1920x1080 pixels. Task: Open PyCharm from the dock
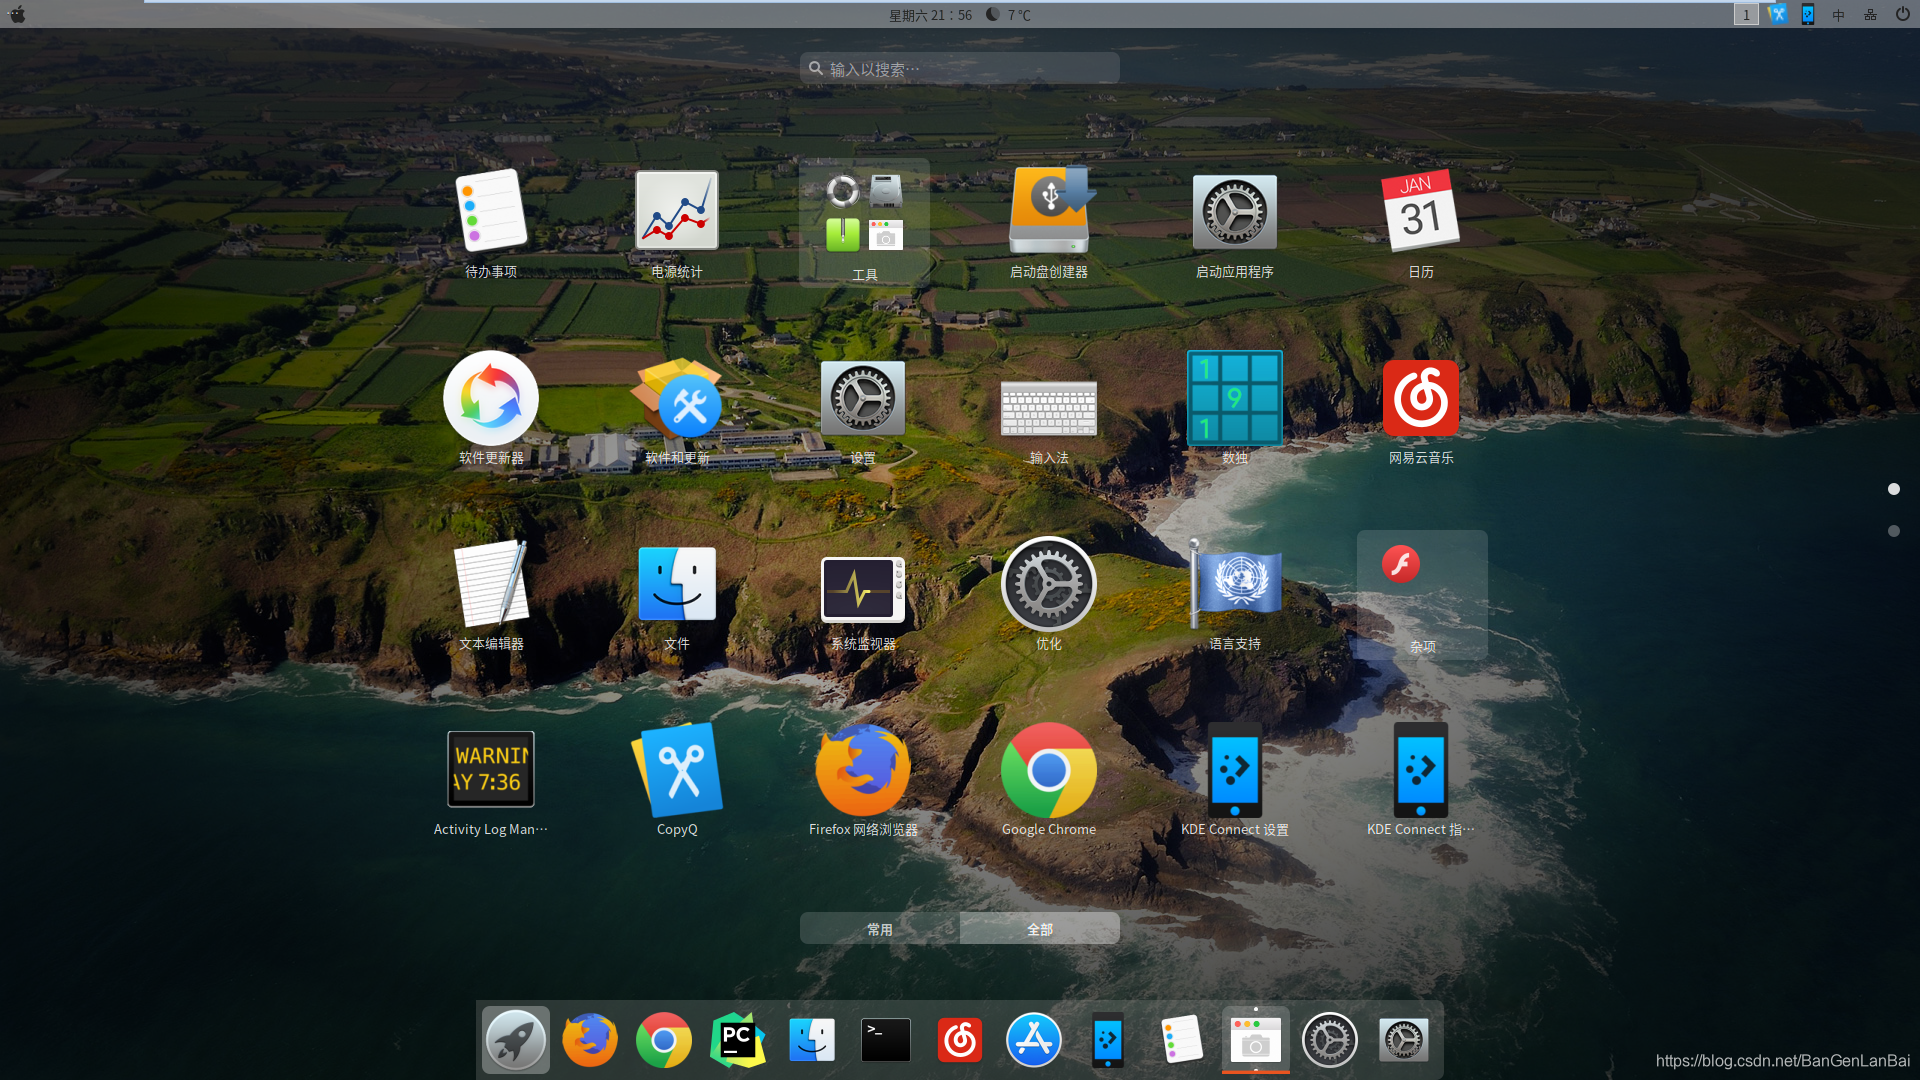[x=737, y=1040]
